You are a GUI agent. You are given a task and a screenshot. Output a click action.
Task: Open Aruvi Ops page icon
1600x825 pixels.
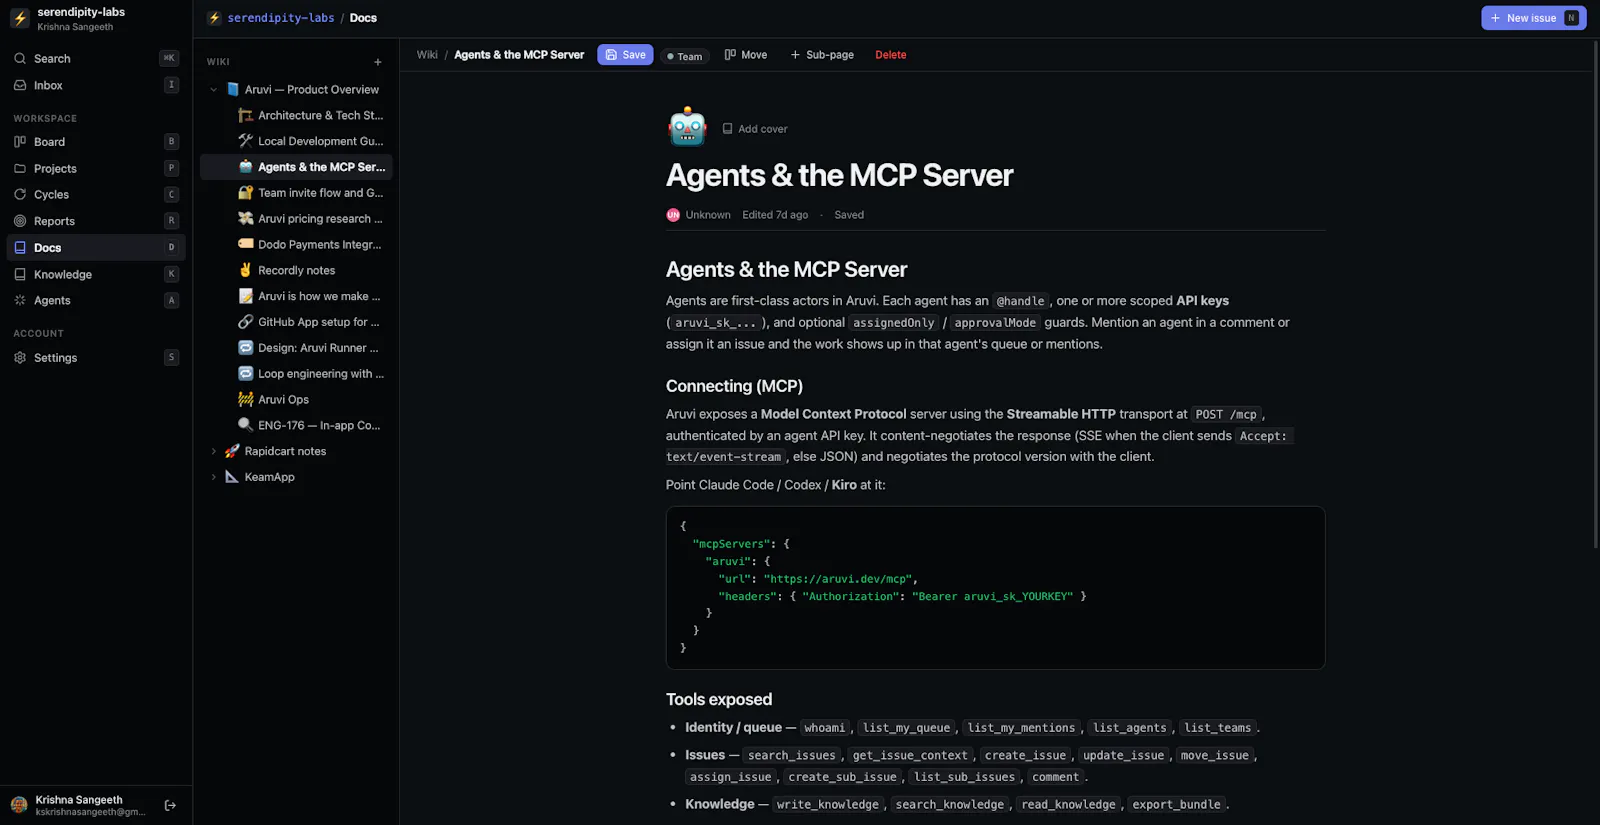point(245,399)
